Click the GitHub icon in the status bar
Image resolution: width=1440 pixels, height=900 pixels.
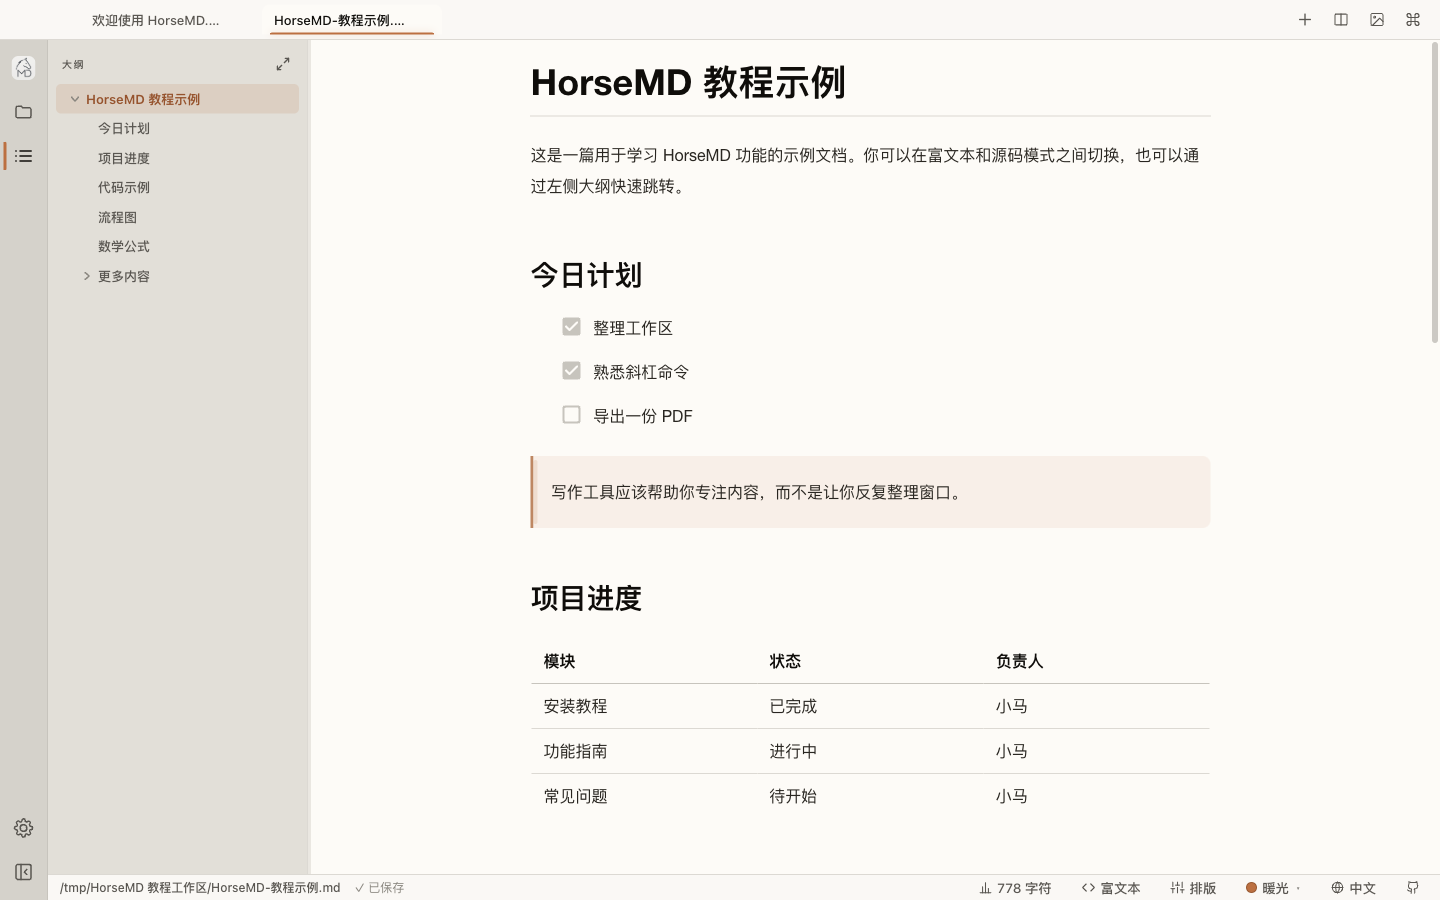pos(1413,888)
